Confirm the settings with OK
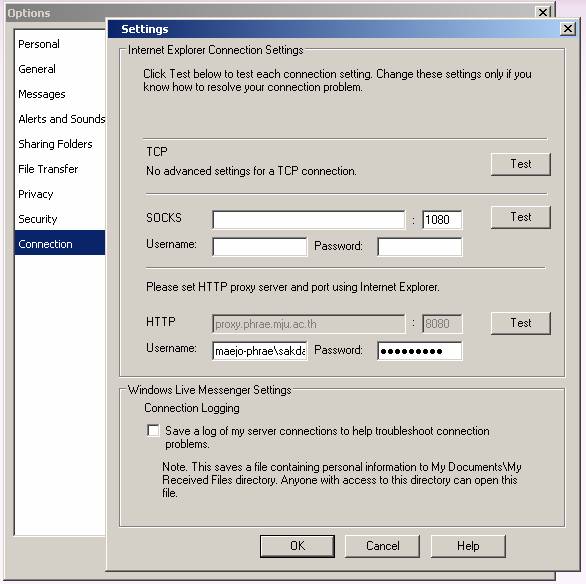586x584 pixels. pyautogui.click(x=297, y=546)
